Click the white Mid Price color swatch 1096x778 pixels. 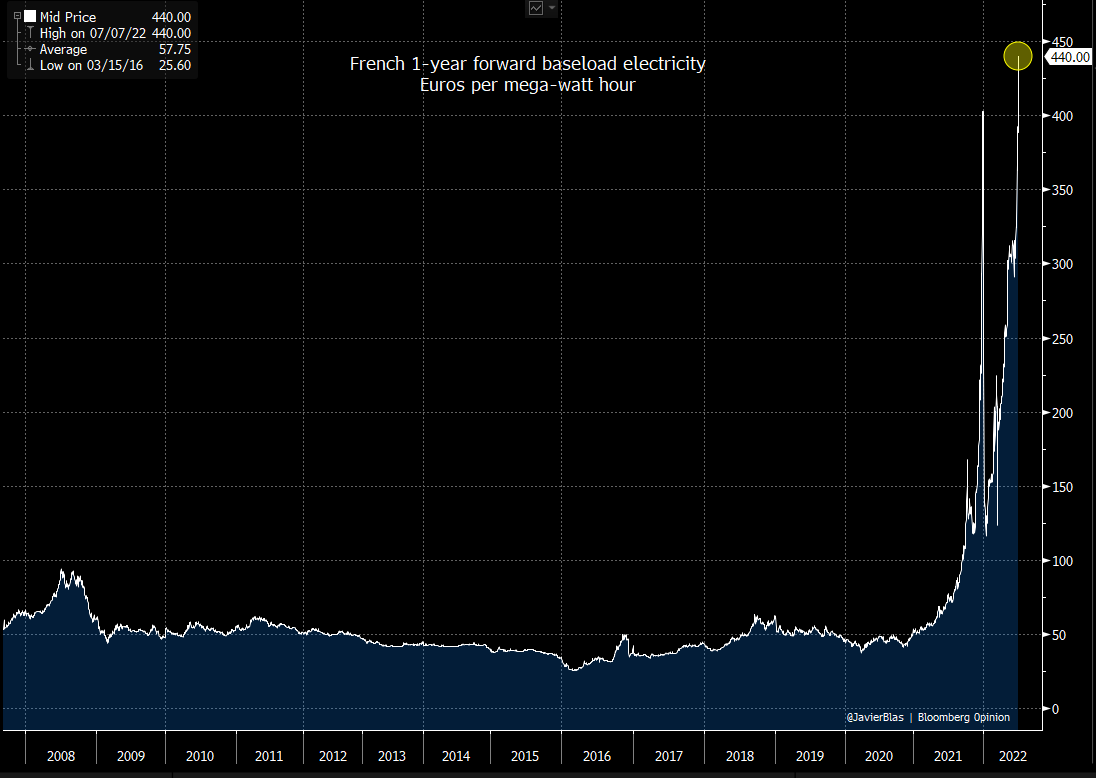pyautogui.click(x=30, y=16)
